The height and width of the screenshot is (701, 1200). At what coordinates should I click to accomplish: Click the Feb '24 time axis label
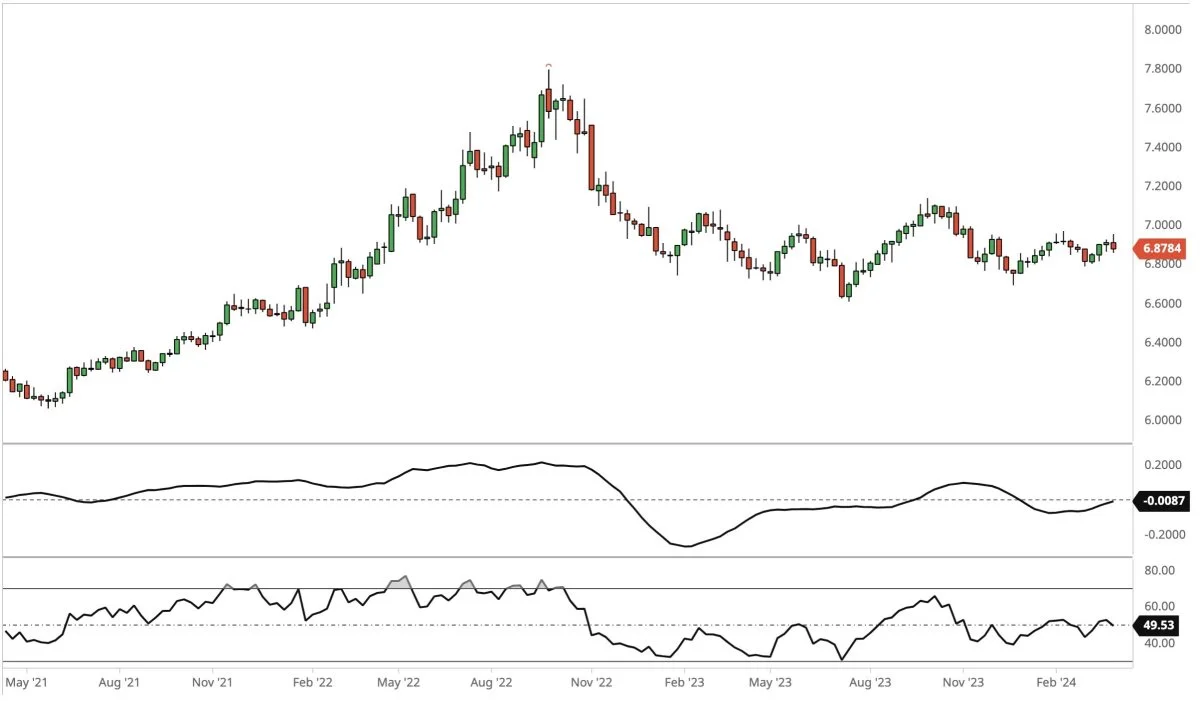tap(1056, 683)
